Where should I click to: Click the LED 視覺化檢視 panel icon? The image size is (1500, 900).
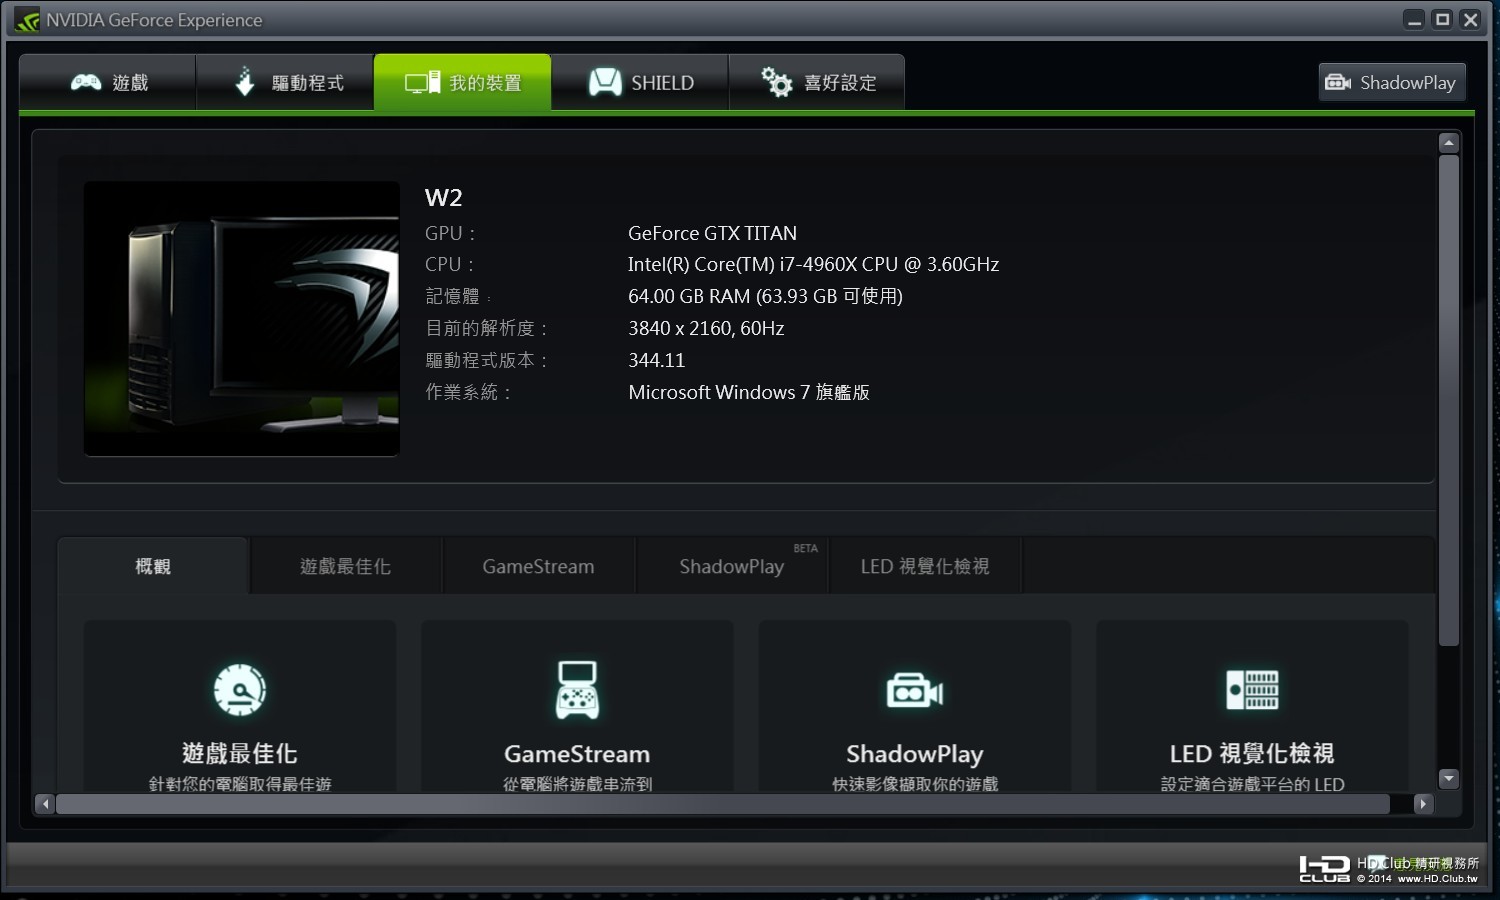point(1252,690)
